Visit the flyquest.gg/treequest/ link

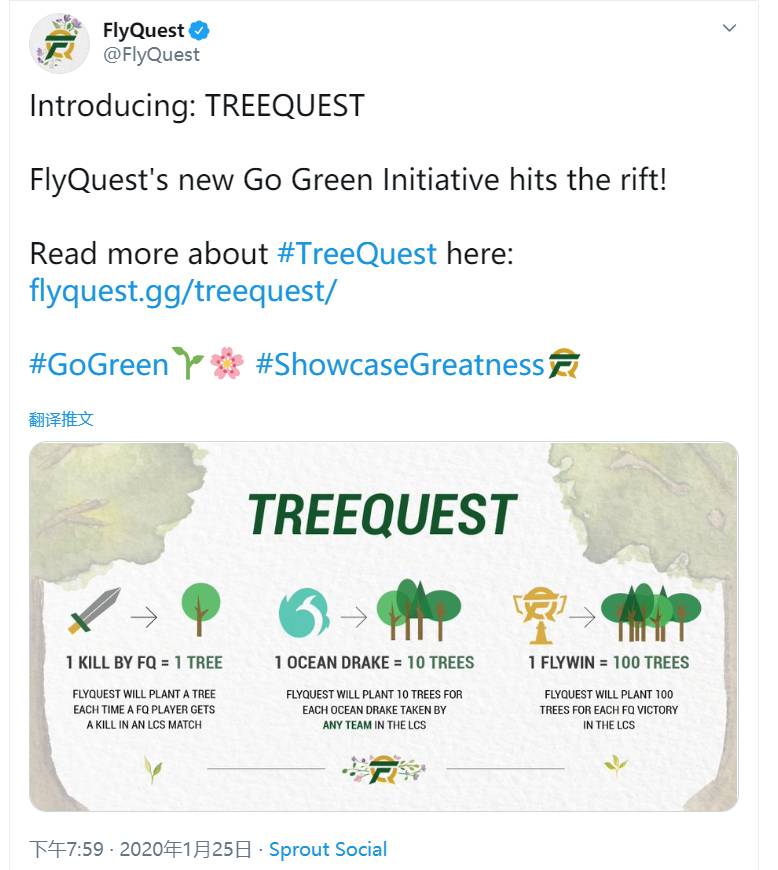[183, 291]
